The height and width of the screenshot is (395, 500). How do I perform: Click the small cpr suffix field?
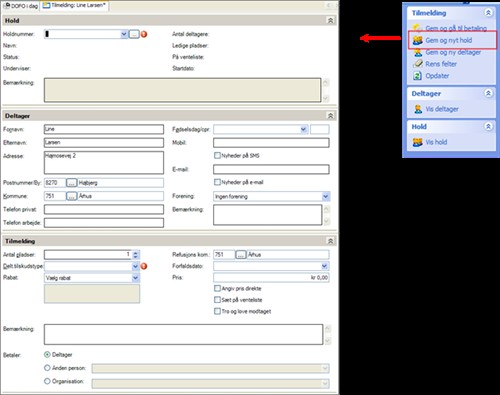[x=319, y=129]
